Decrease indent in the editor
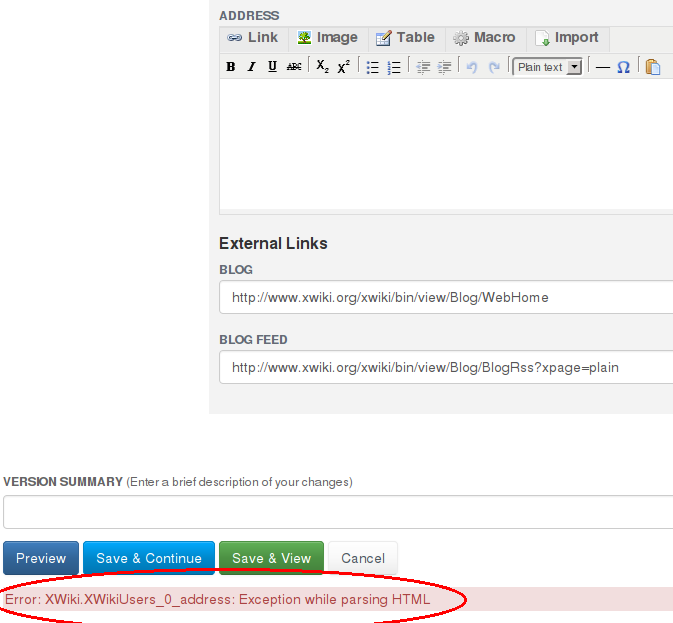 click(x=423, y=67)
